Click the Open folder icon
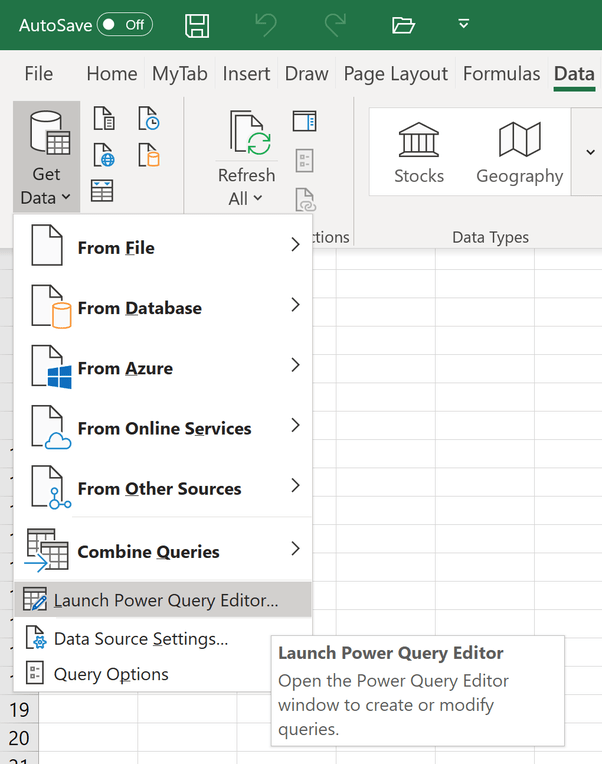The height and width of the screenshot is (764, 602). [403, 24]
